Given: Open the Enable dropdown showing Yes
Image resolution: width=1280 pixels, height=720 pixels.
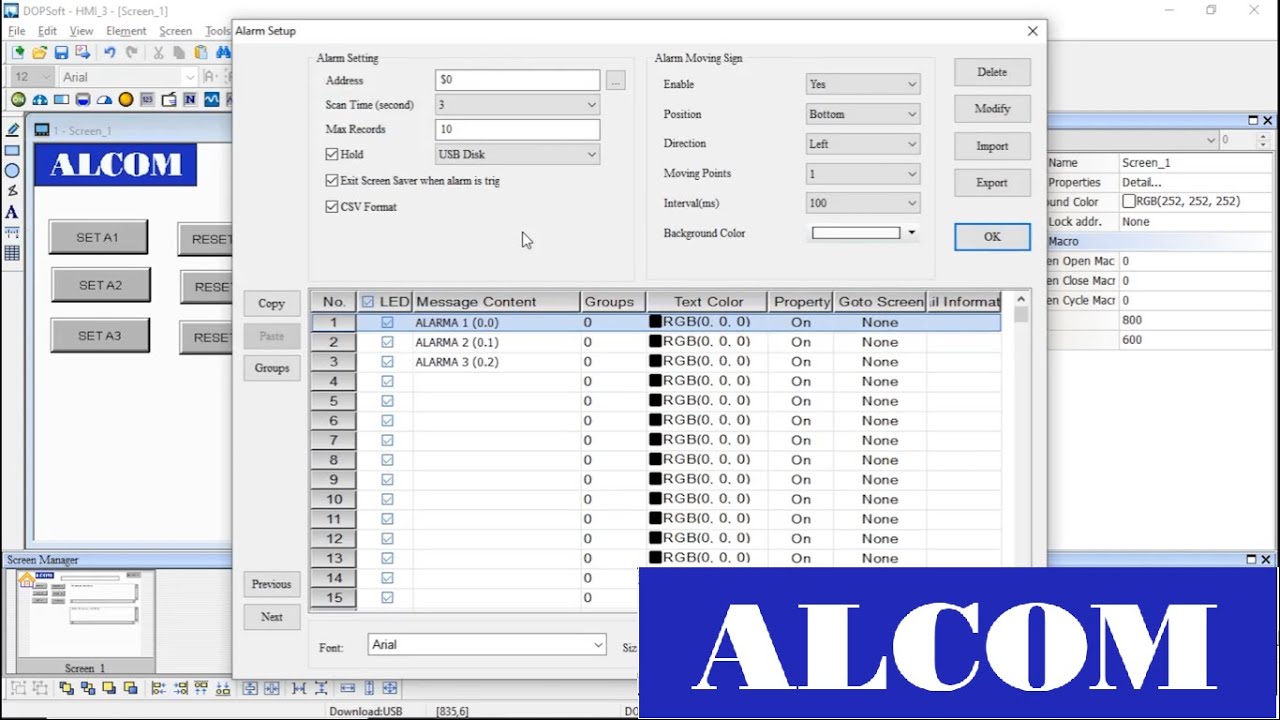Looking at the screenshot, I should click(x=862, y=85).
